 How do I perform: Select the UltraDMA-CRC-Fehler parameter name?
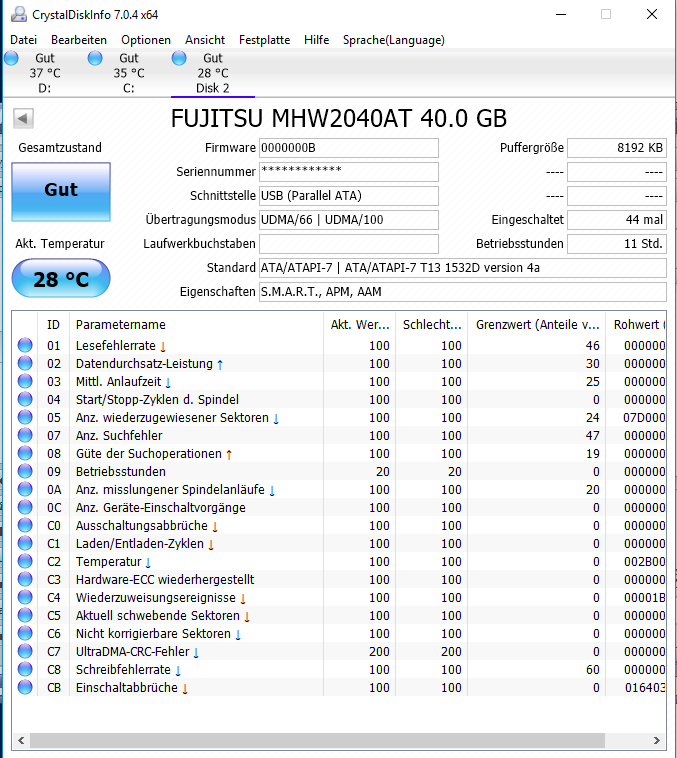137,652
